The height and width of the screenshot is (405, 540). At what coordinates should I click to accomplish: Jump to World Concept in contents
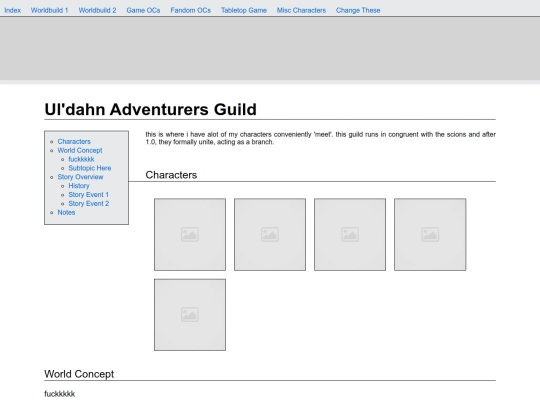80,150
